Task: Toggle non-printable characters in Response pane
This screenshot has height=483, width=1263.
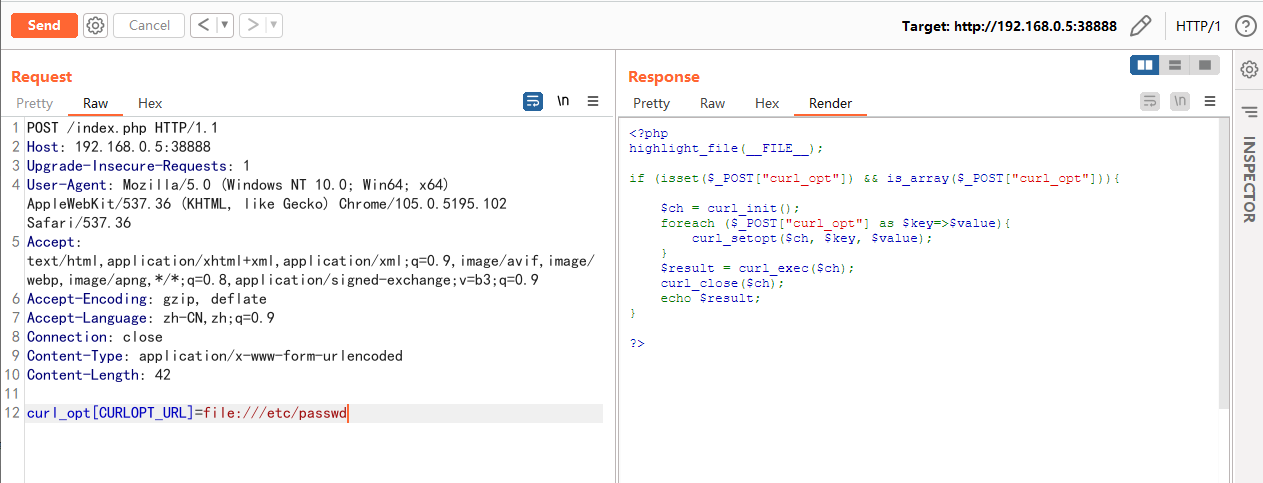Action: click(1180, 101)
